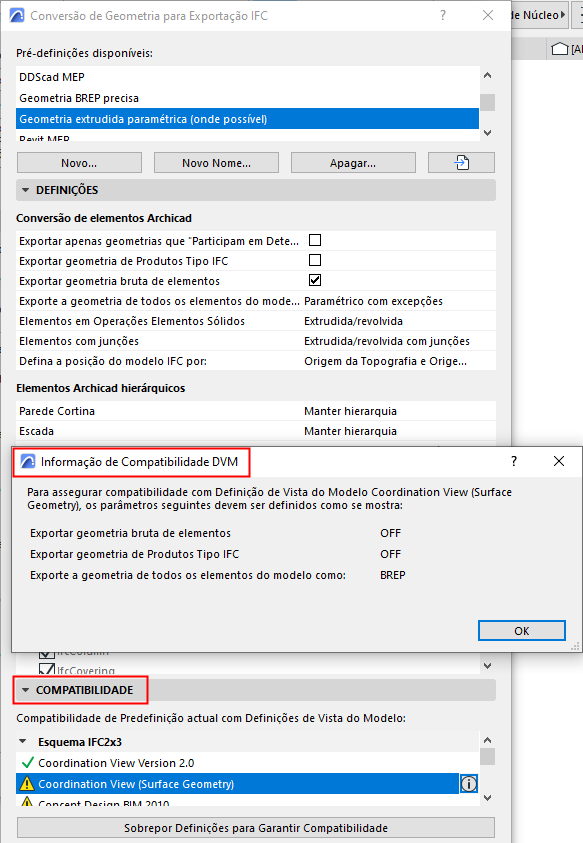
Task: Enable 'Exportar apenas geometrias que Participam' checkbox
Action: coord(315,240)
